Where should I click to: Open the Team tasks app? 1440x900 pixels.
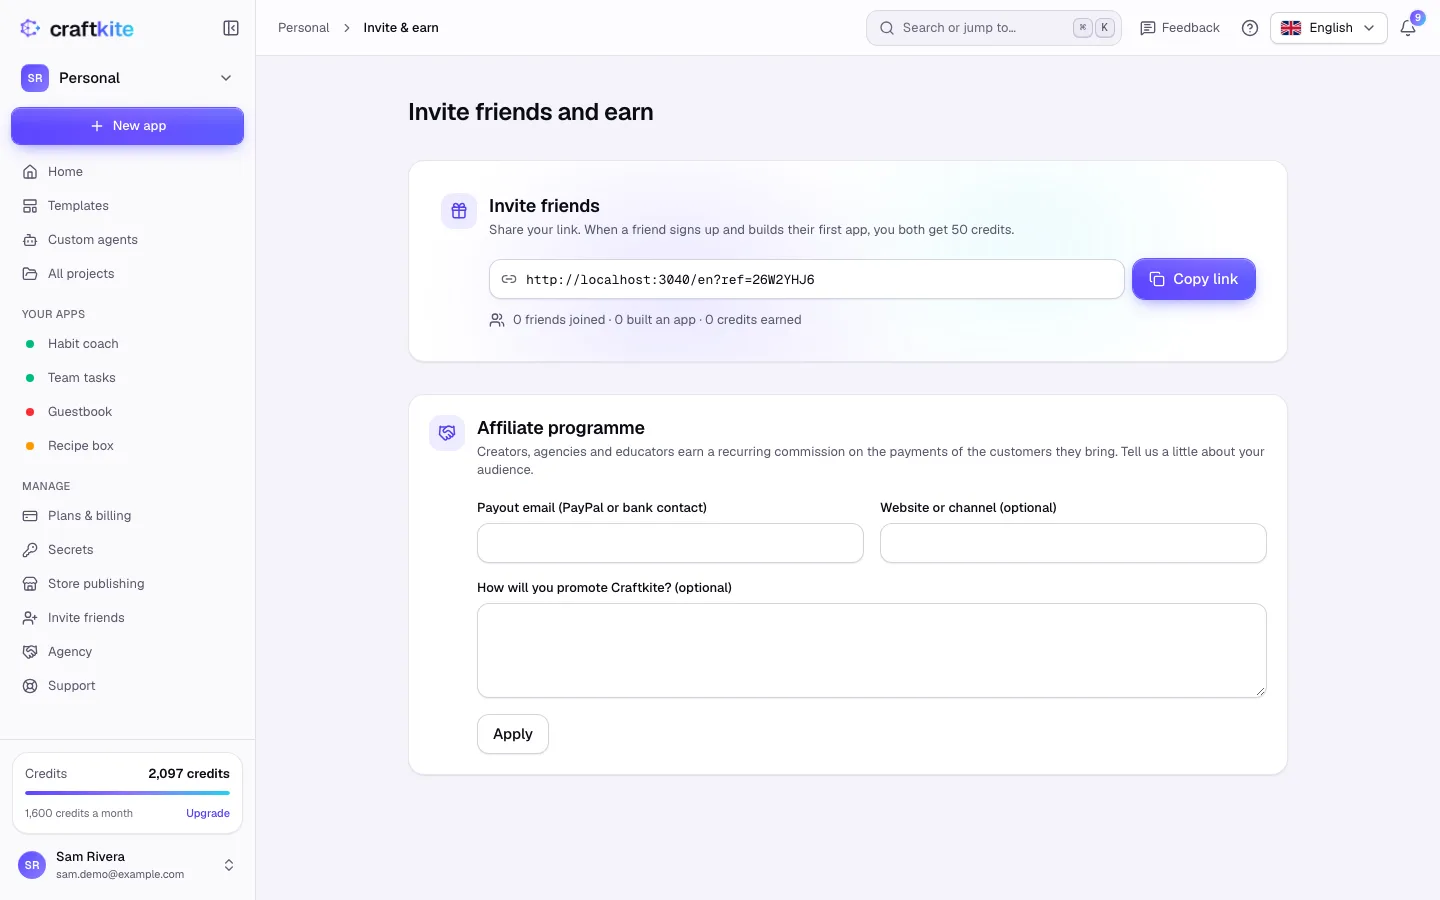tap(127, 378)
